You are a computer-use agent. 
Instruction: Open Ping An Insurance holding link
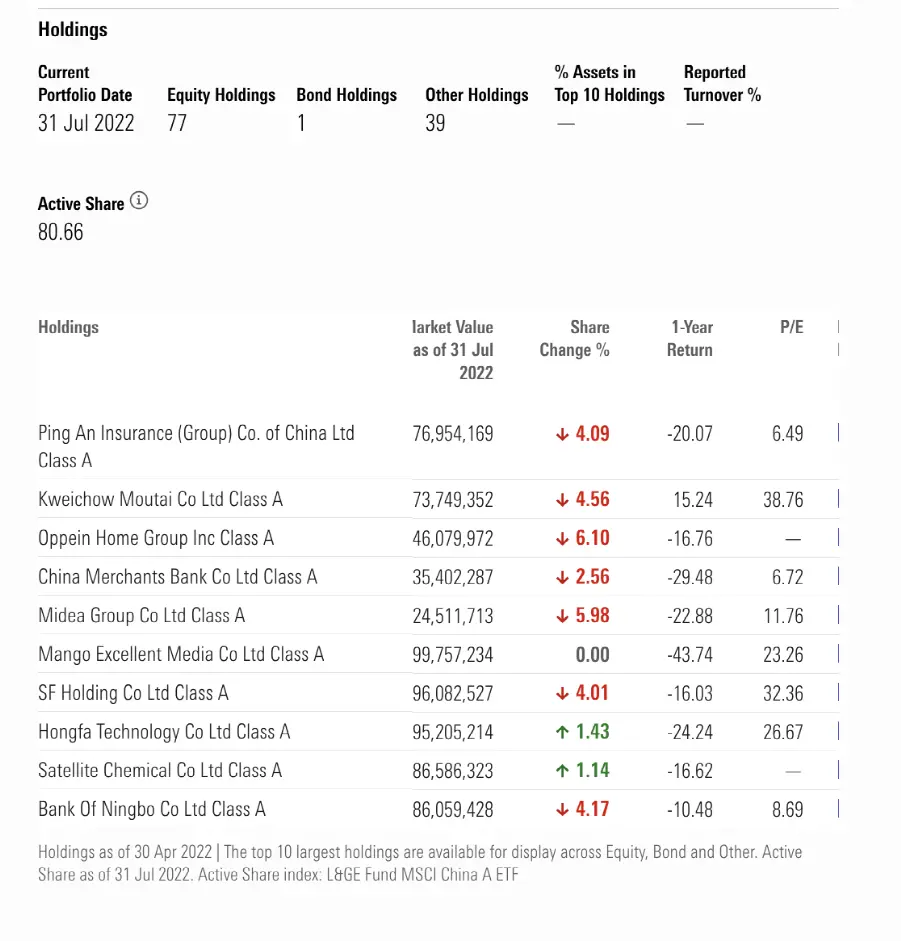196,446
